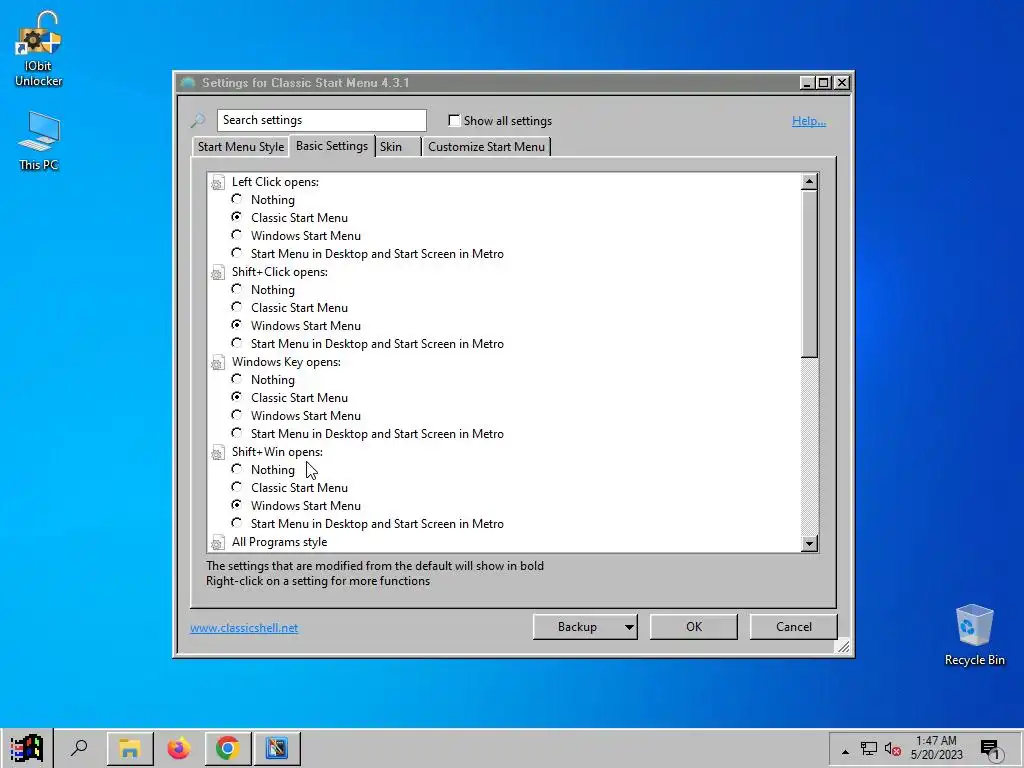The image size is (1024, 768).
Task: Set Shift+Click opens to Nothing
Action: 236,289
